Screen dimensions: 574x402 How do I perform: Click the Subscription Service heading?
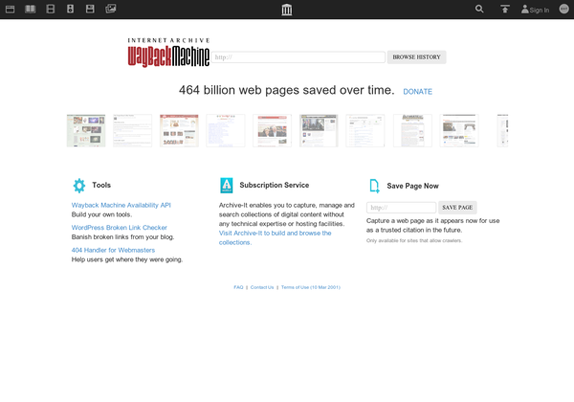[274, 185]
